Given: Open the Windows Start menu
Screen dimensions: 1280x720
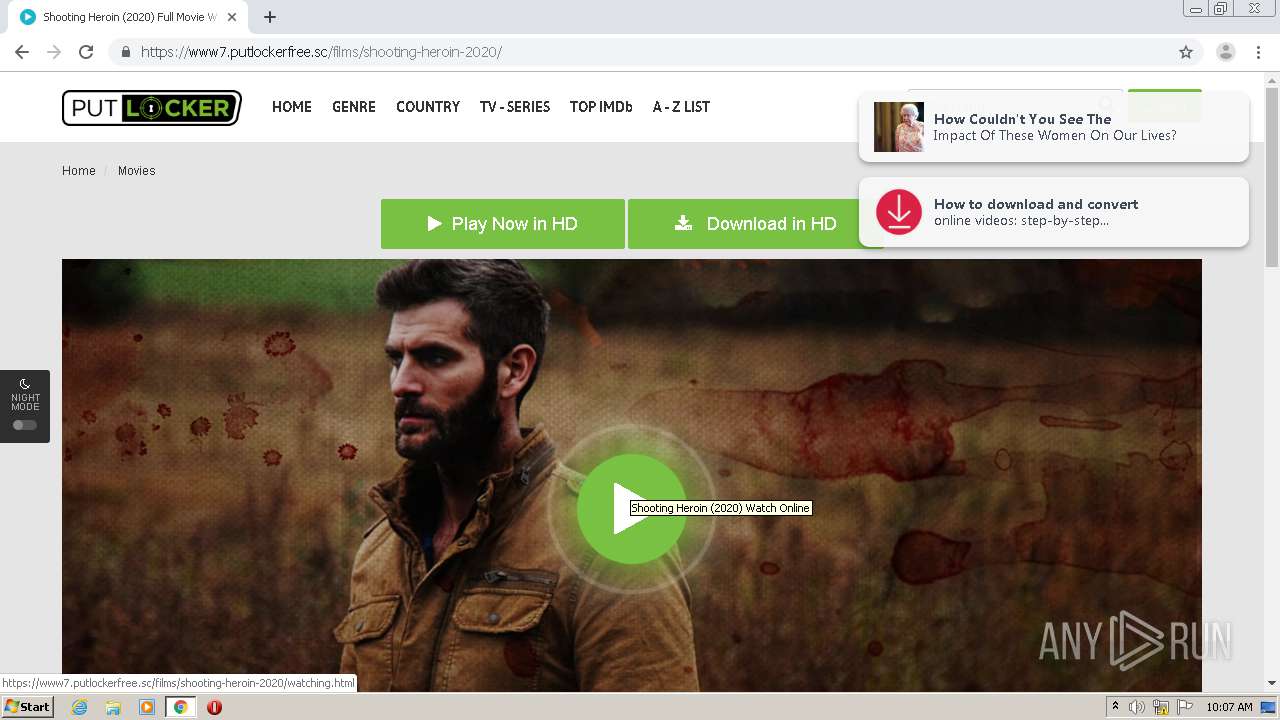Looking at the screenshot, I should click(27, 707).
